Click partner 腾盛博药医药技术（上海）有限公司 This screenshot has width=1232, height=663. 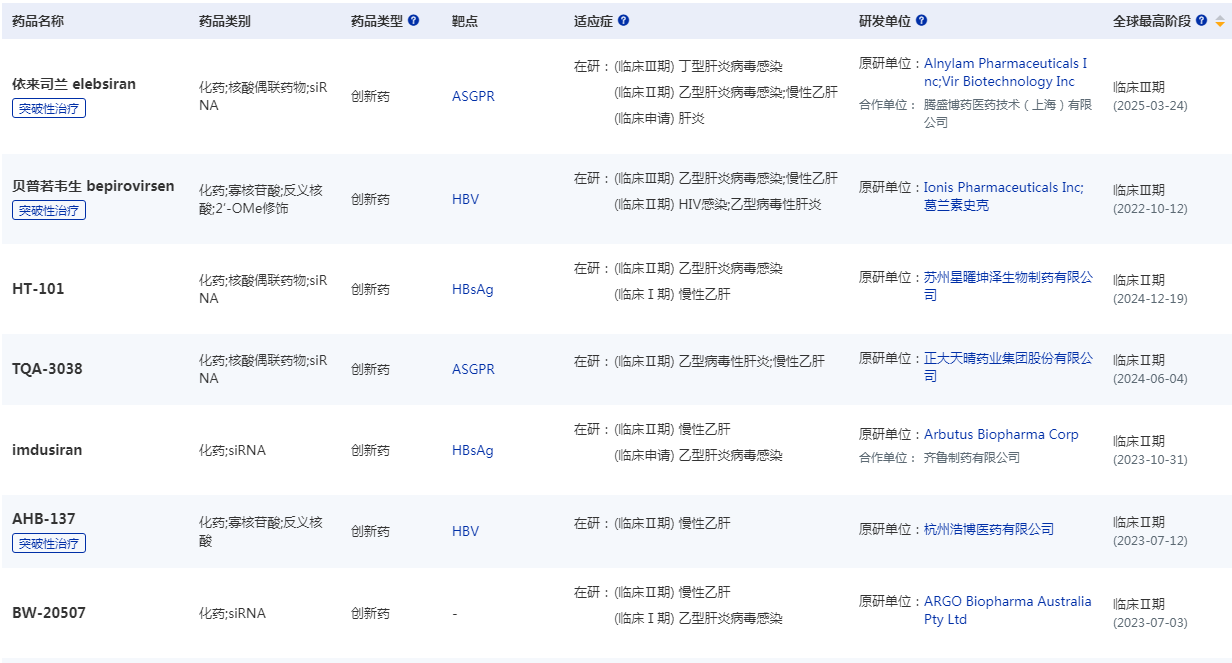click(x=1008, y=113)
